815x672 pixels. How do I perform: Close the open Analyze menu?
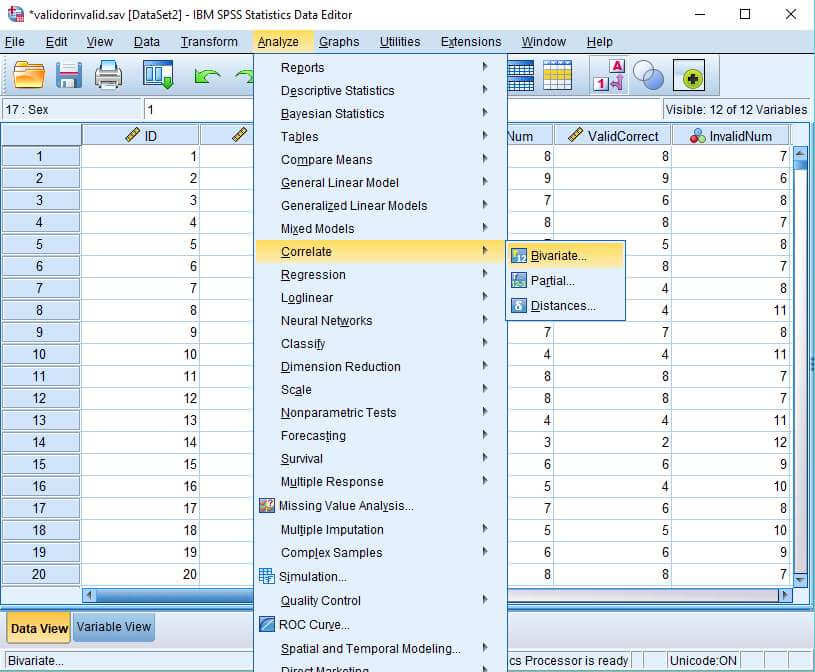pos(278,42)
